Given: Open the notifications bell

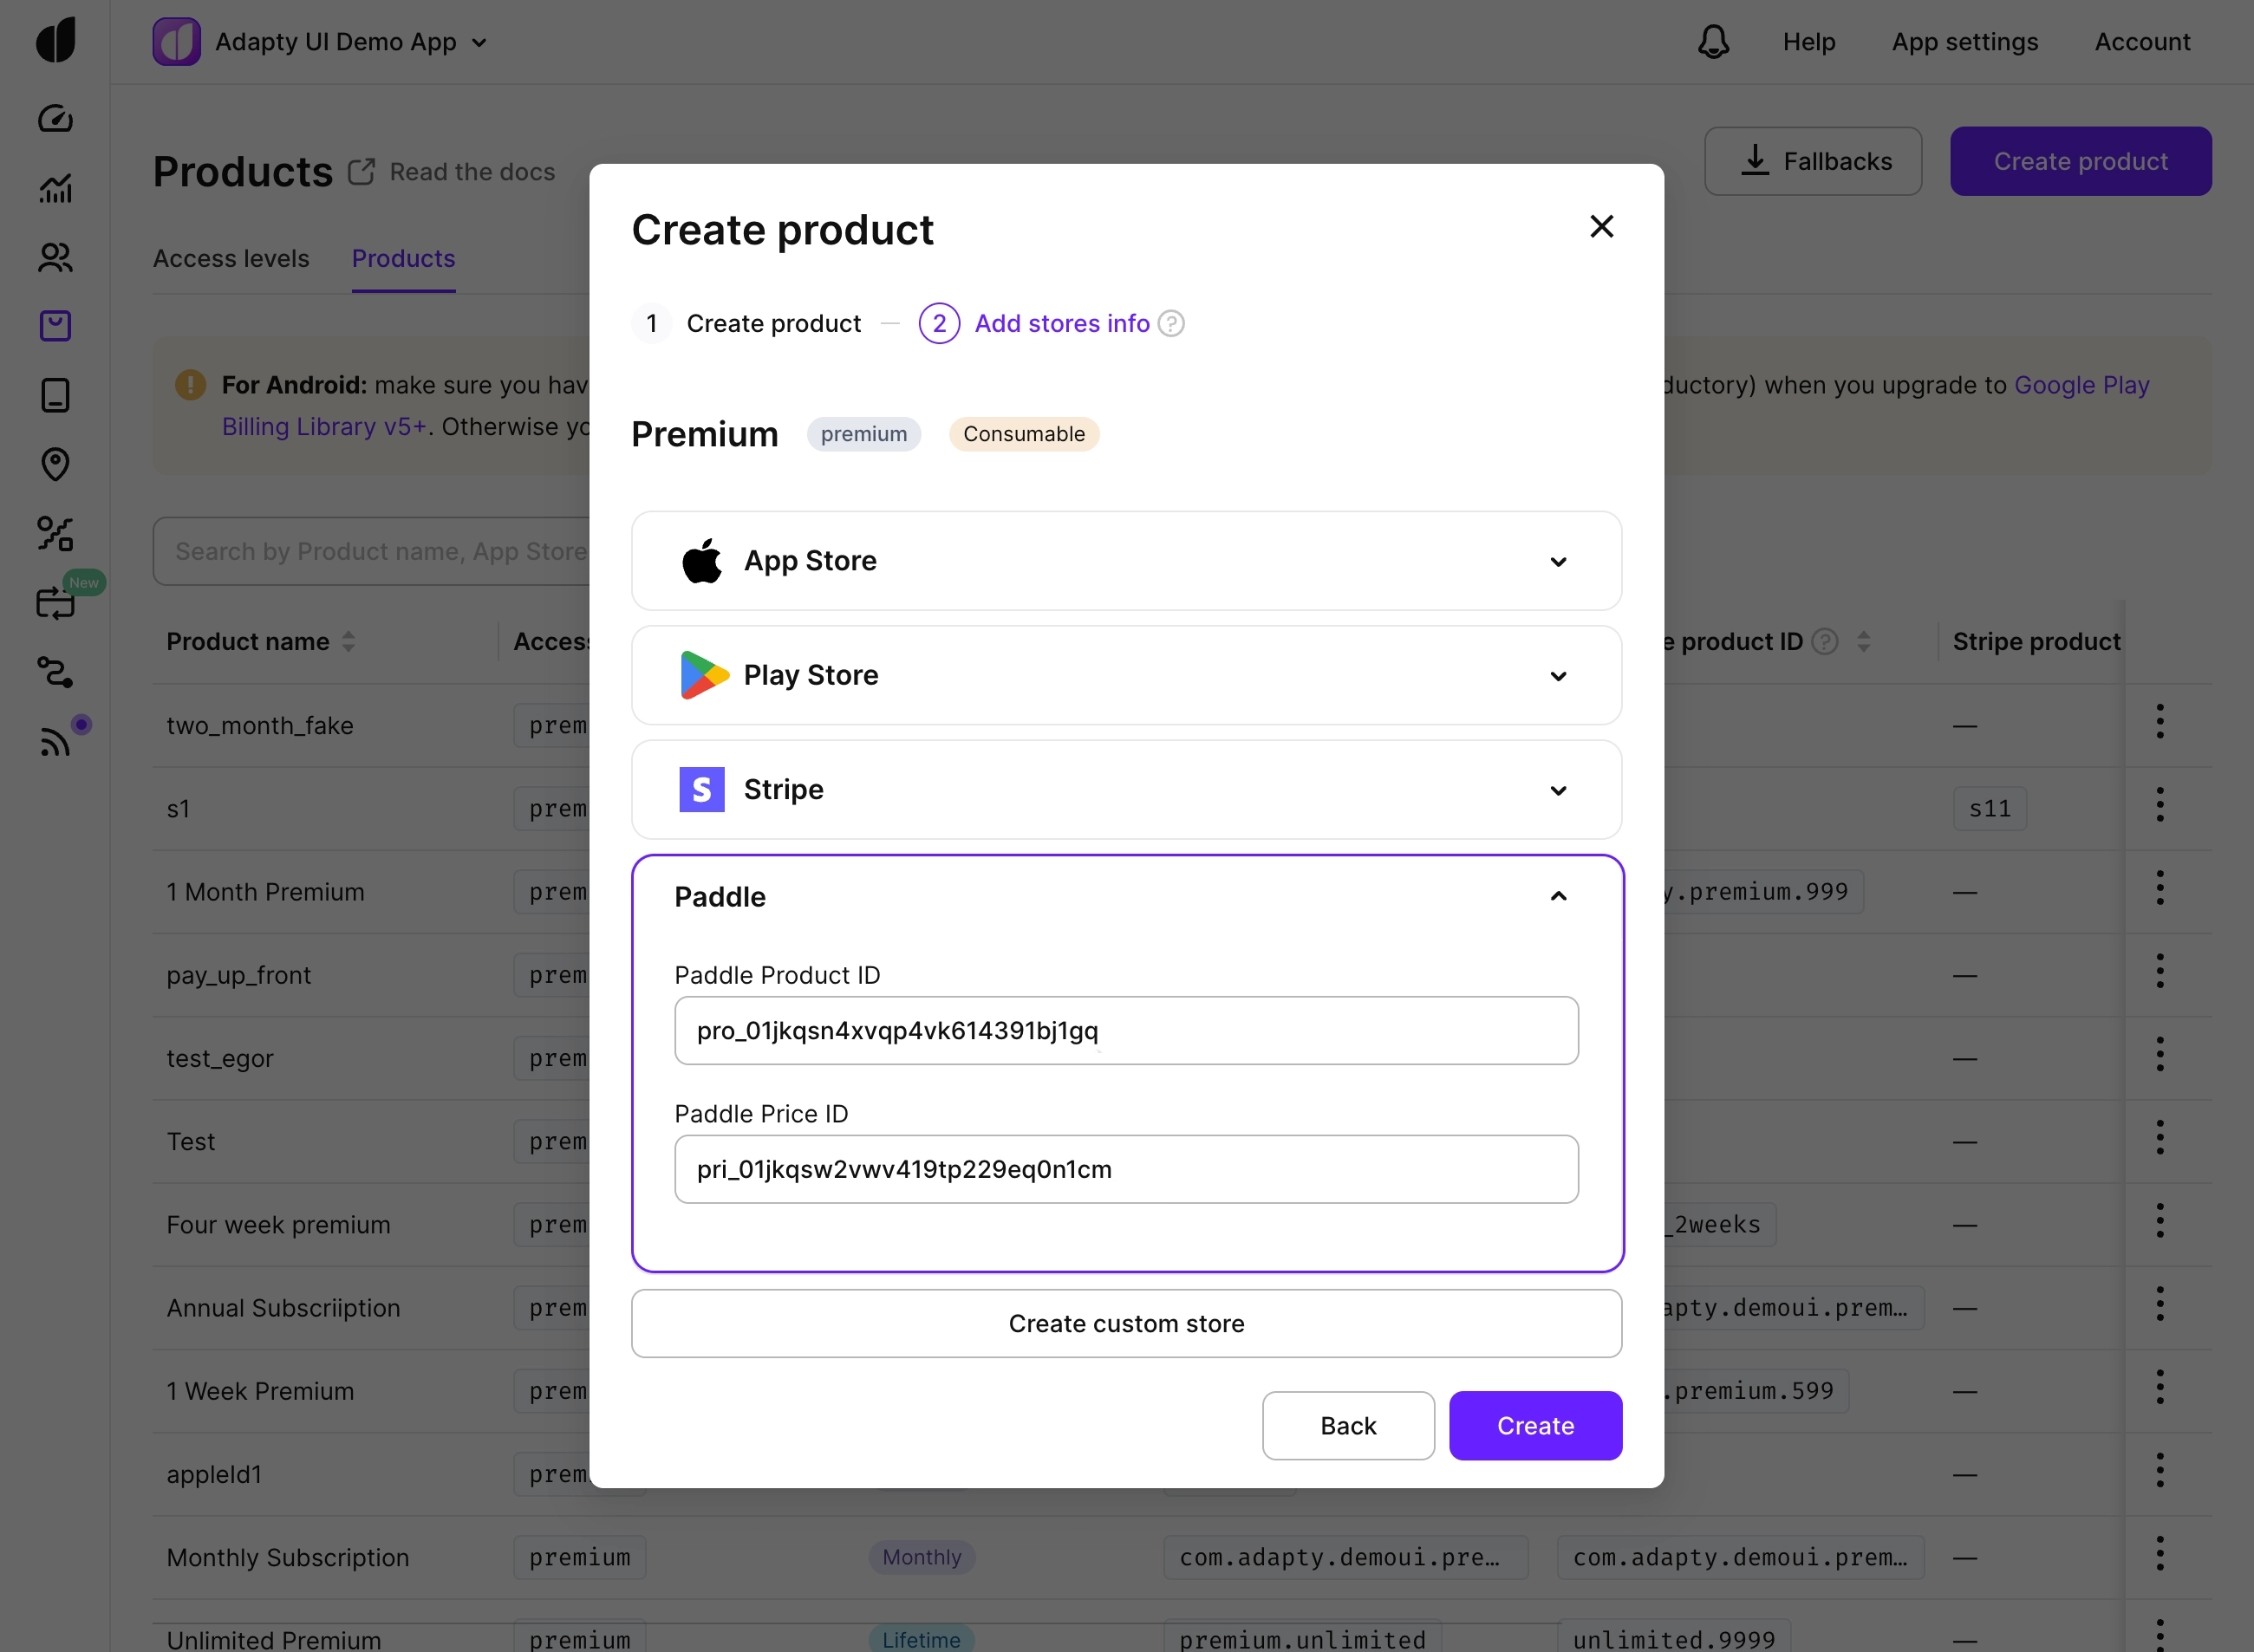Looking at the screenshot, I should pyautogui.click(x=1713, y=42).
